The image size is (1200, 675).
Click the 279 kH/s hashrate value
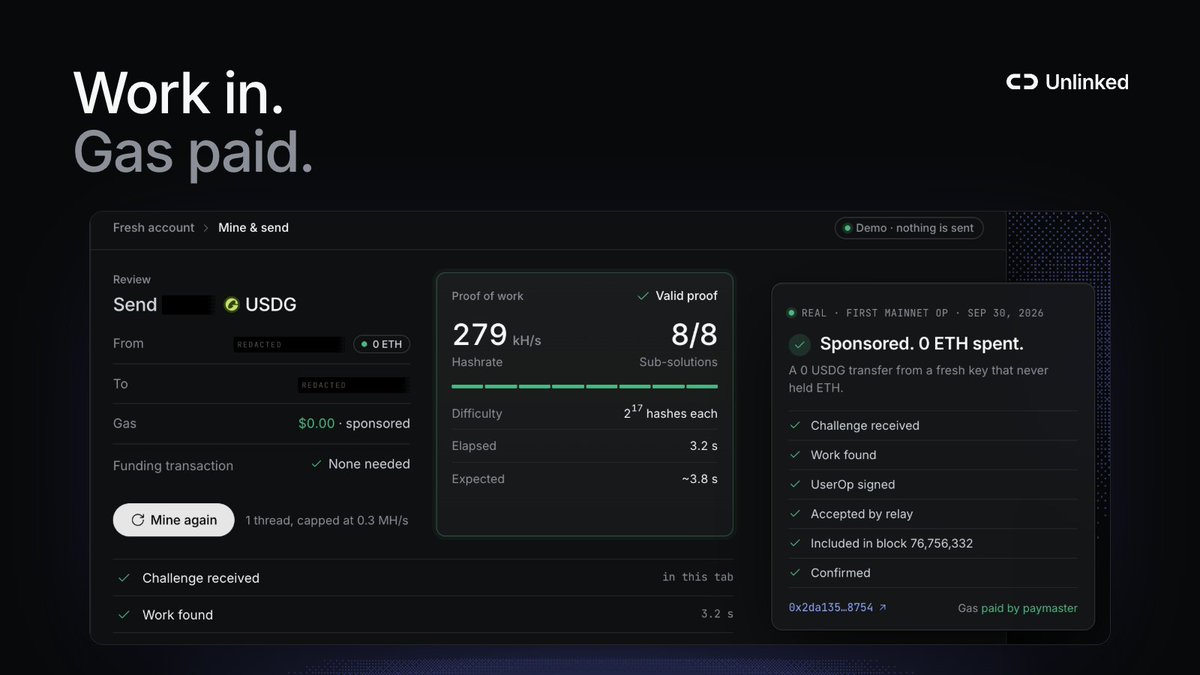(497, 335)
